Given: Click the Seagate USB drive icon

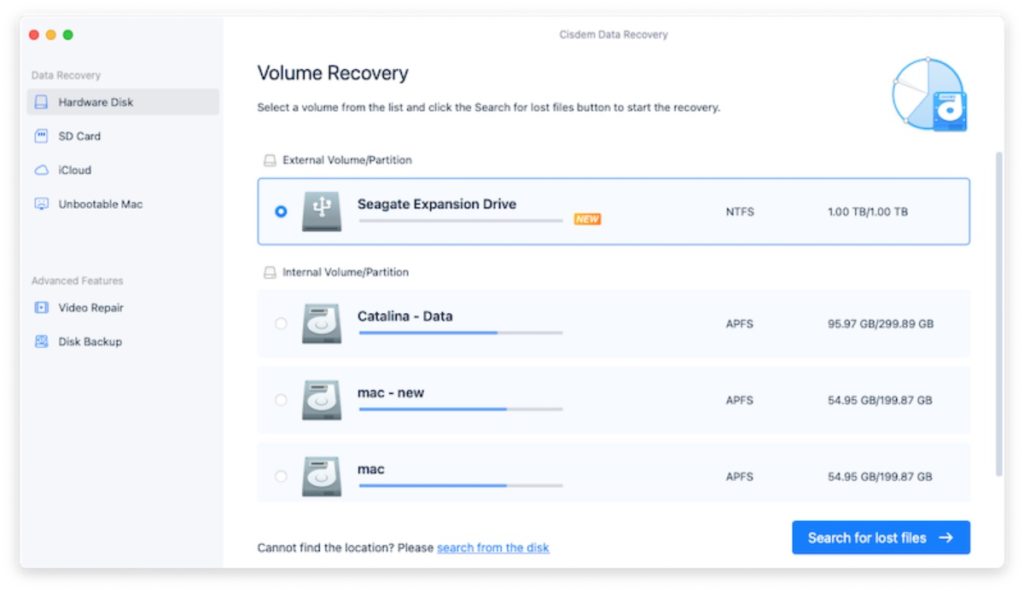Looking at the screenshot, I should pyautogui.click(x=321, y=212).
